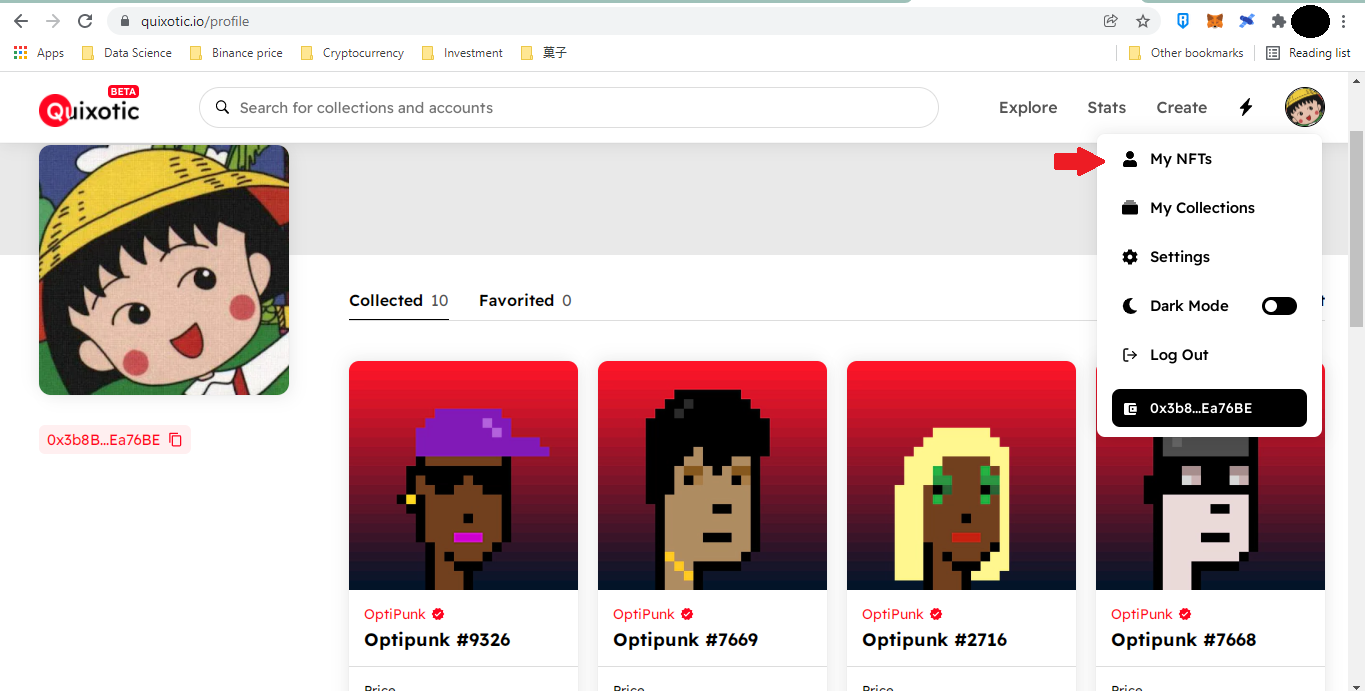
Task: Click the Optipunk #7669 title
Action: coord(686,640)
